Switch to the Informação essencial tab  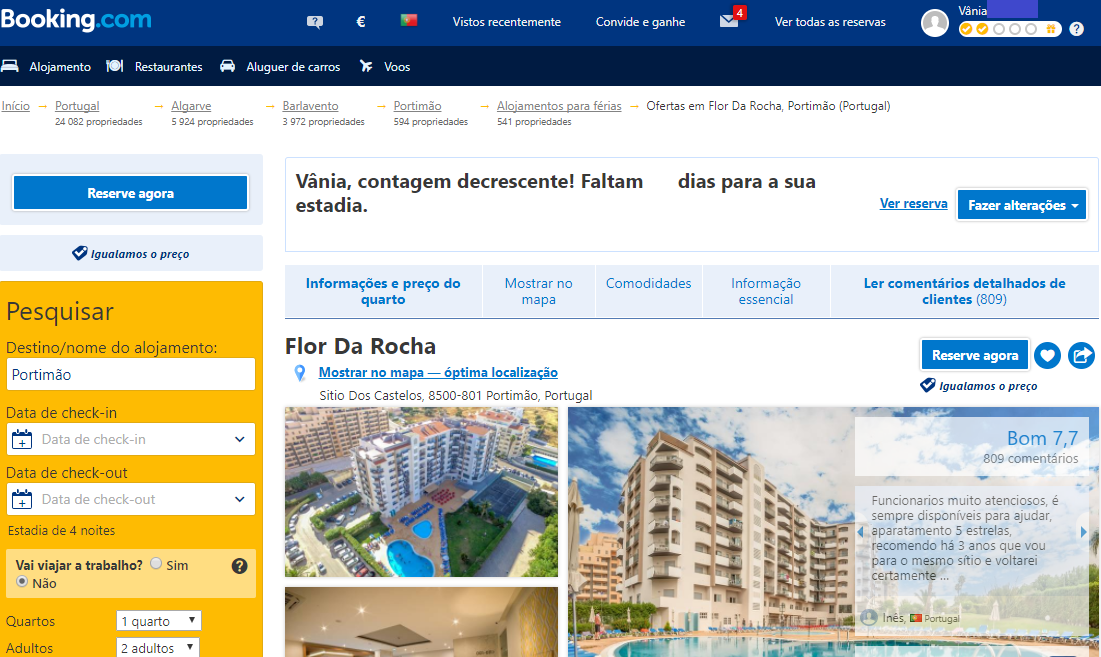(x=766, y=291)
